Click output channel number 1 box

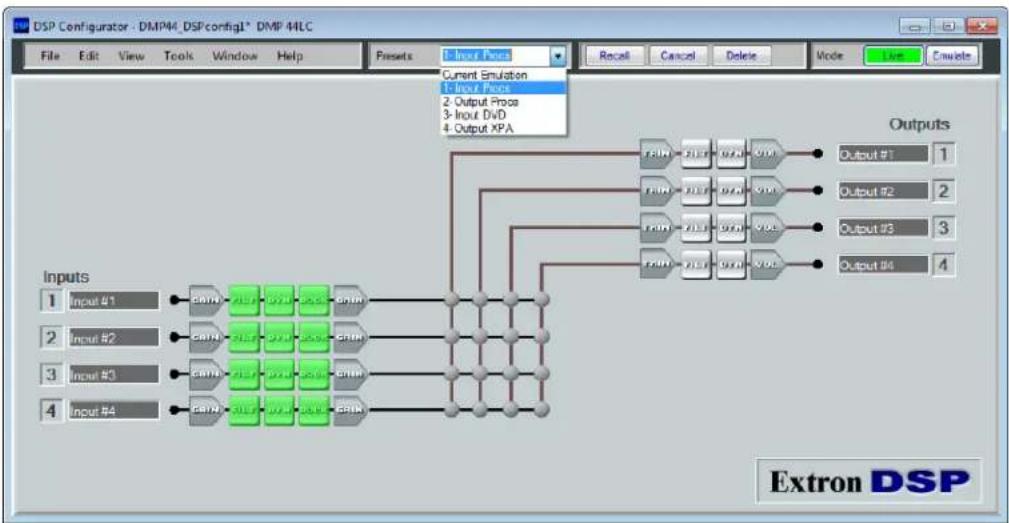943,154
